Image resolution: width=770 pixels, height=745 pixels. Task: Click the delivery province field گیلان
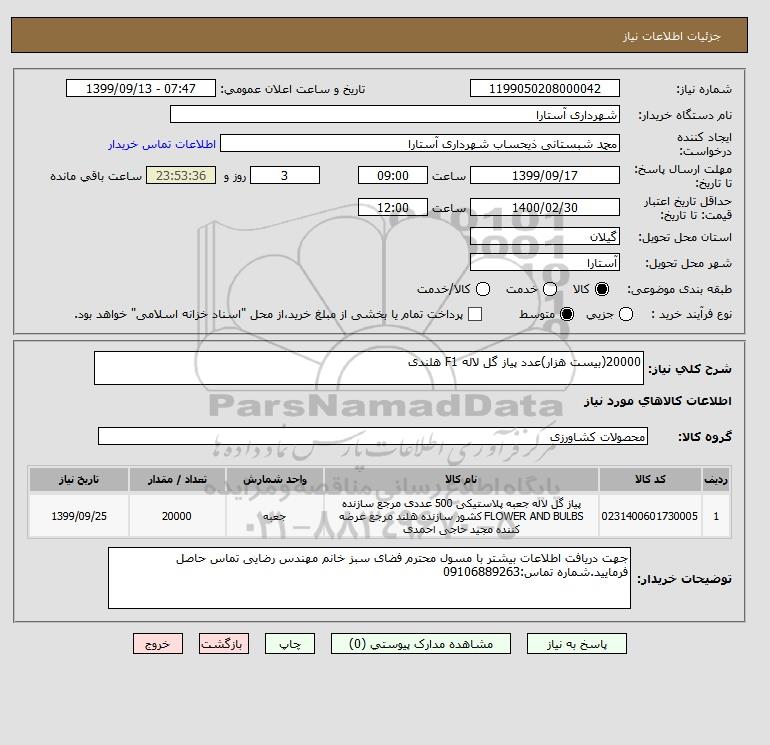pyautogui.click(x=545, y=237)
